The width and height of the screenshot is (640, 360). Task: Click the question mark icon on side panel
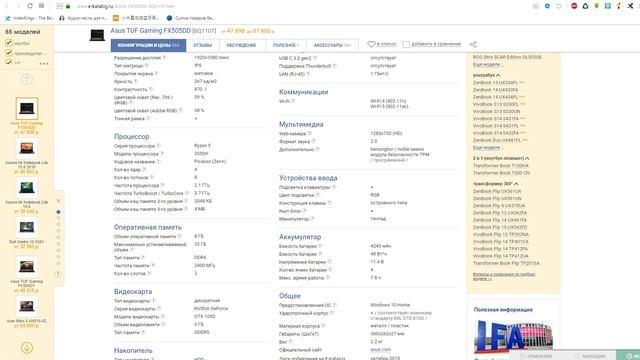[58, 274]
